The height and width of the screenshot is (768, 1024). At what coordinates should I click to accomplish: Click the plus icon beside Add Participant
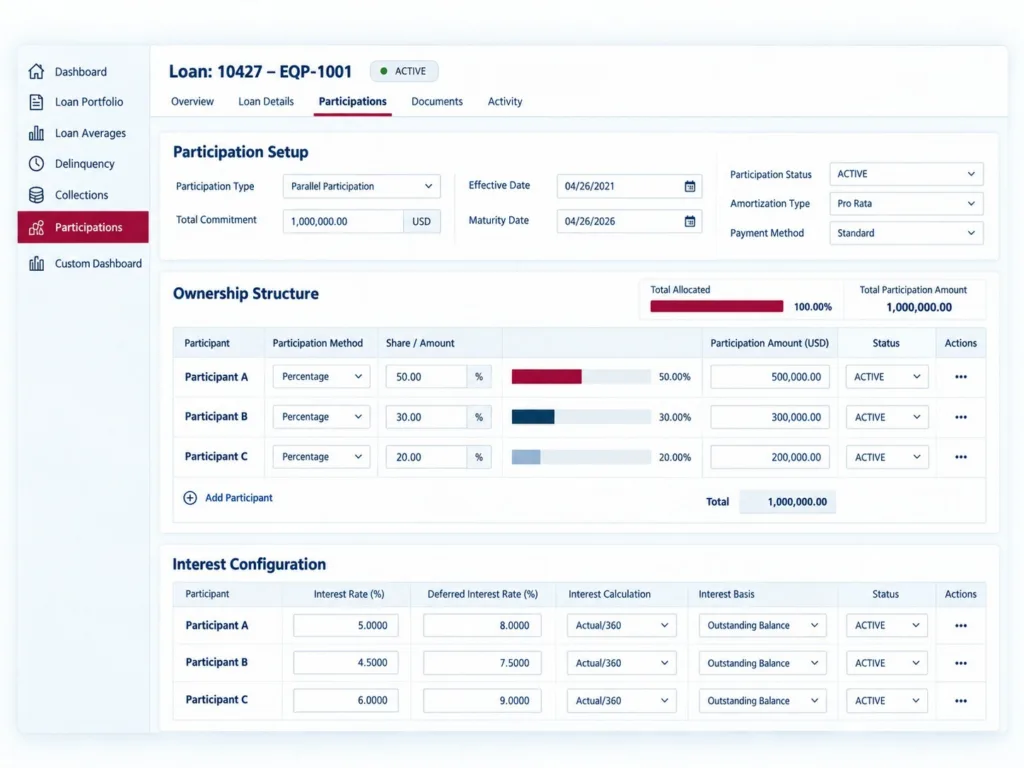[x=190, y=498]
